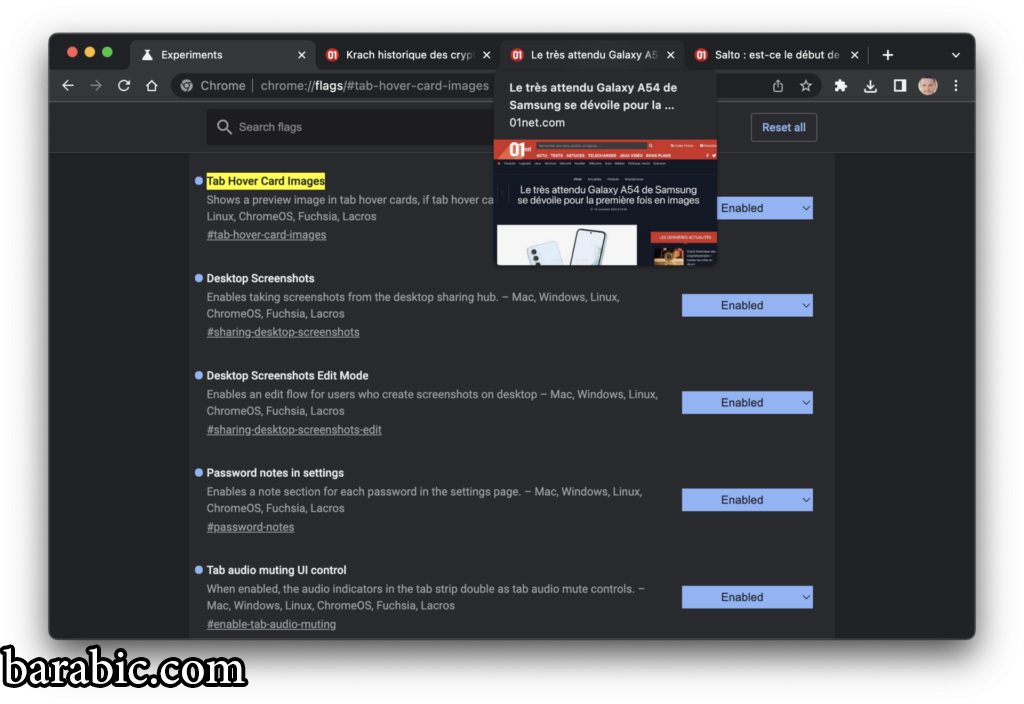1024x704 pixels.
Task: Click the Search flags input field
Action: (350, 127)
